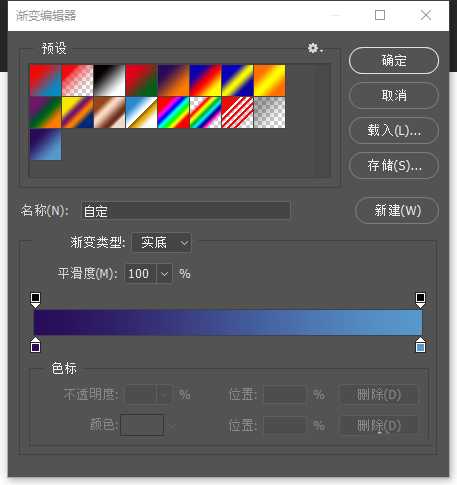Click 载入(L)... to load gradients
The image size is (457, 485).
[x=394, y=131]
